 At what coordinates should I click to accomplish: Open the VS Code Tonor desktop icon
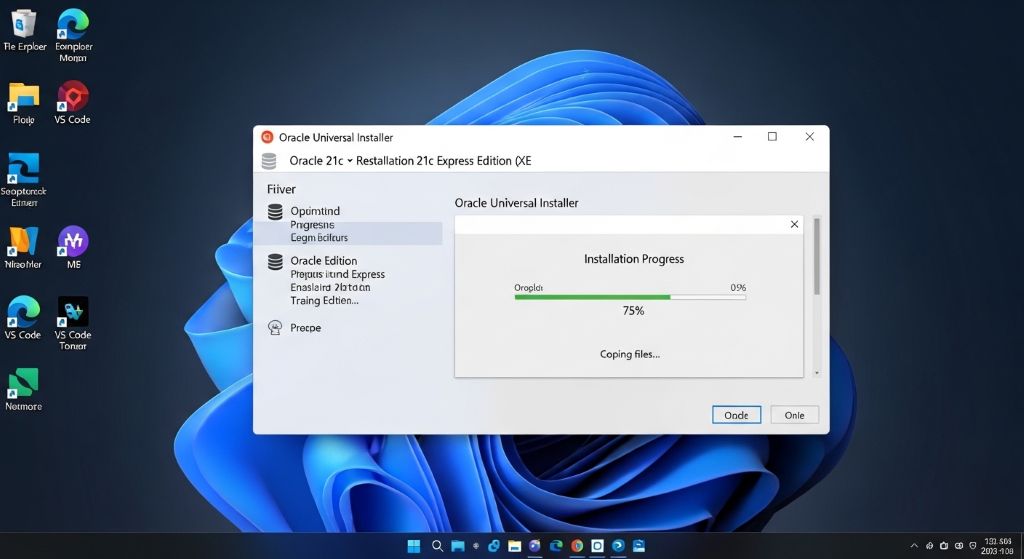coord(72,323)
